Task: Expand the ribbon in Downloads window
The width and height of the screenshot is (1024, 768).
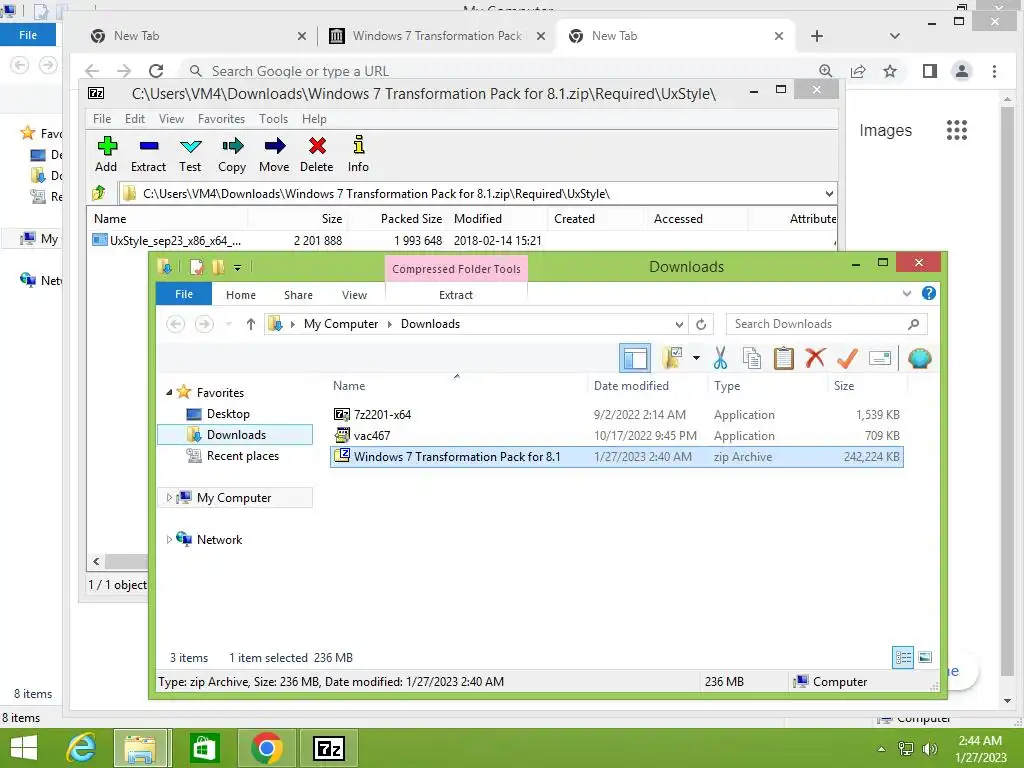Action: click(x=906, y=294)
